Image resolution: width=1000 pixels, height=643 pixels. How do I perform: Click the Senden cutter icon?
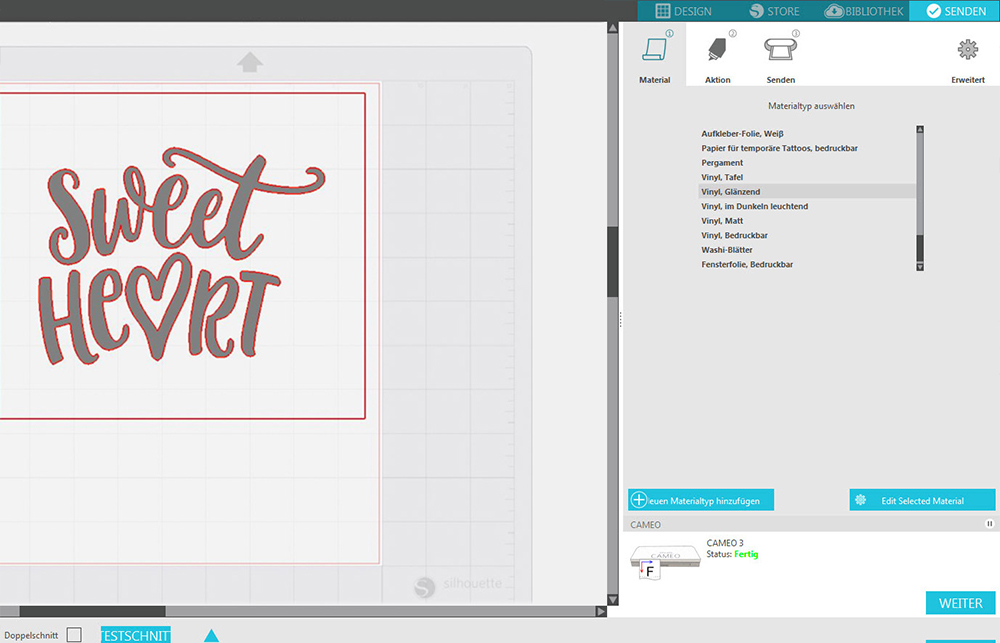(x=780, y=51)
